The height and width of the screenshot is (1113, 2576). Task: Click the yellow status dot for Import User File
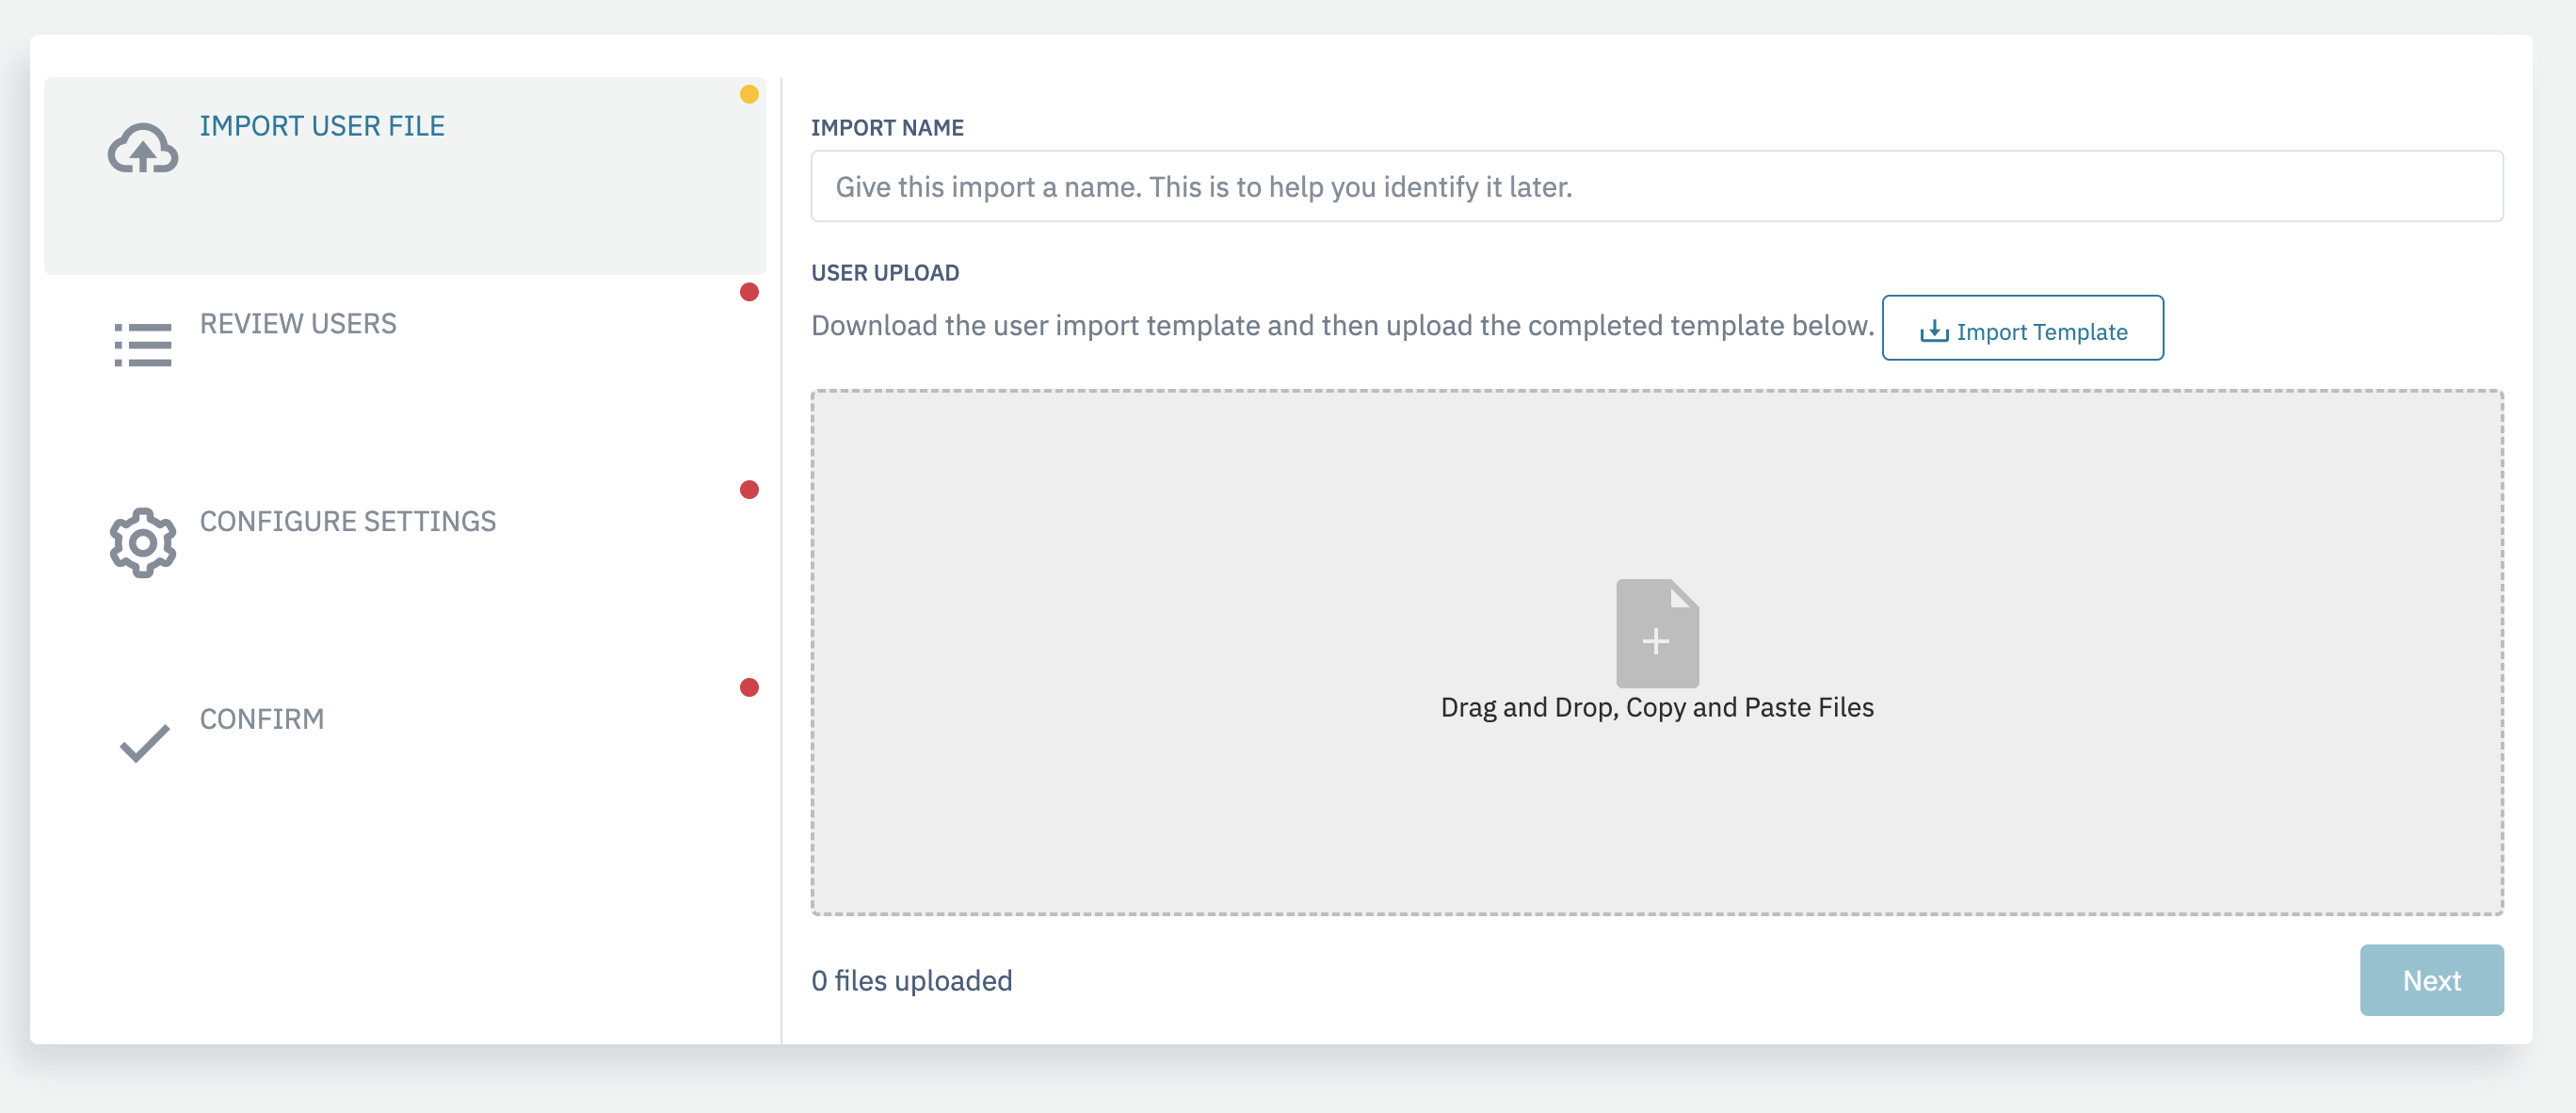click(x=749, y=94)
